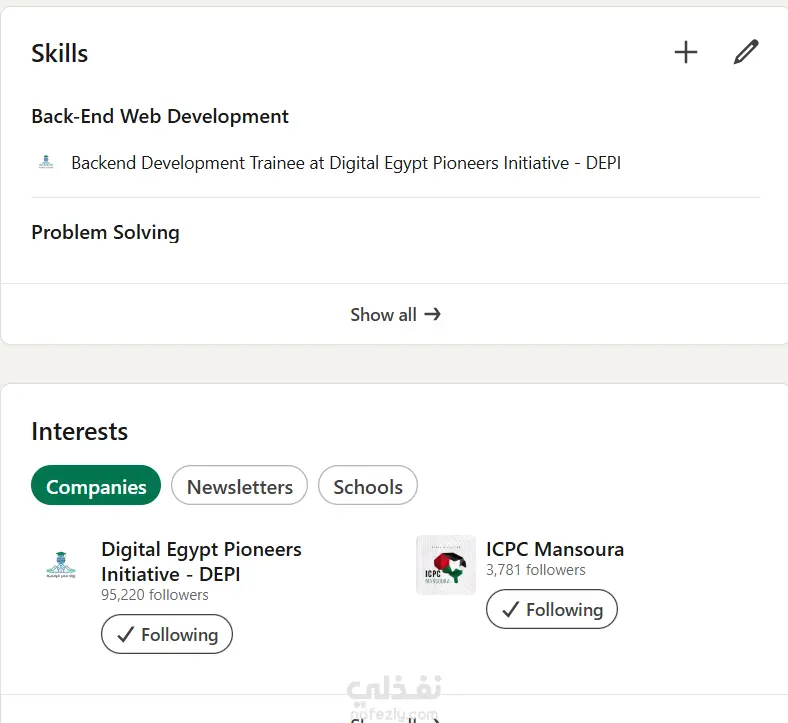Open the Problem Solving skill
788x723 pixels.
point(105,232)
